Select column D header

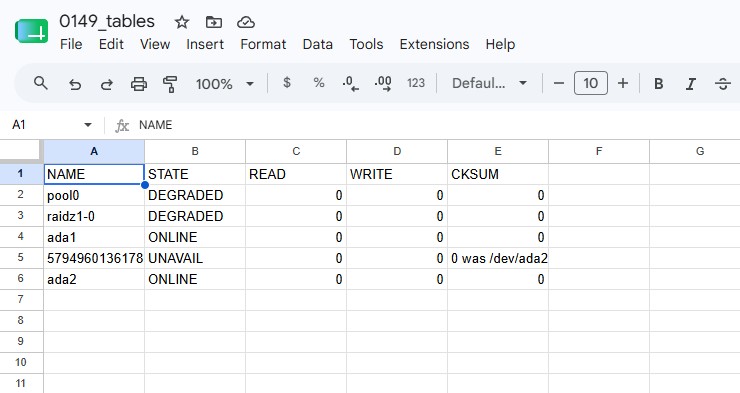pyautogui.click(x=397, y=151)
